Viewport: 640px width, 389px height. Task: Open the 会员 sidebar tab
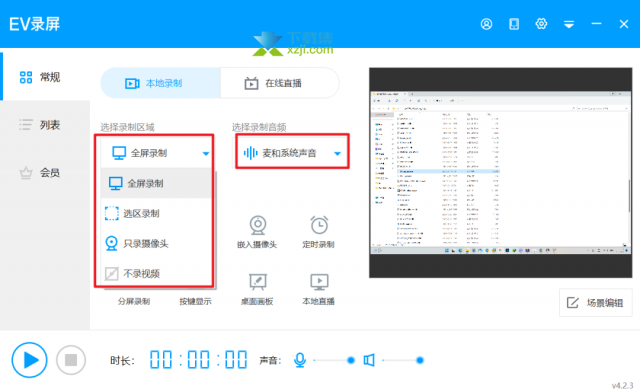point(45,173)
